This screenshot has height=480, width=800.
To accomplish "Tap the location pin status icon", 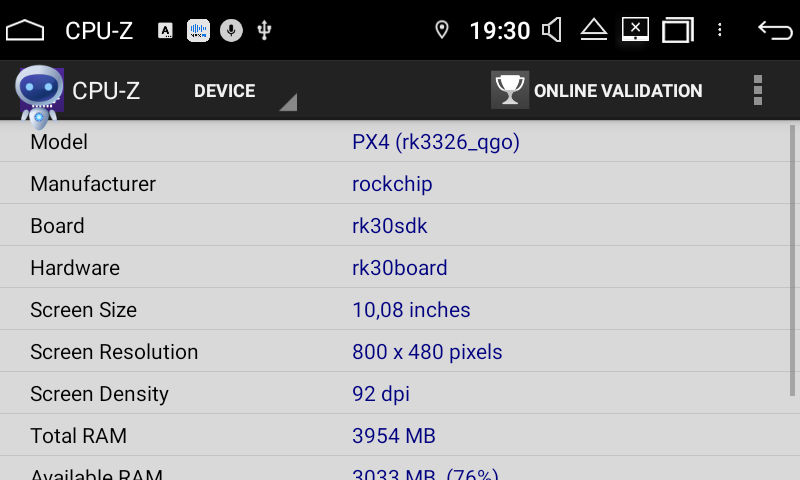I will click(x=442, y=30).
